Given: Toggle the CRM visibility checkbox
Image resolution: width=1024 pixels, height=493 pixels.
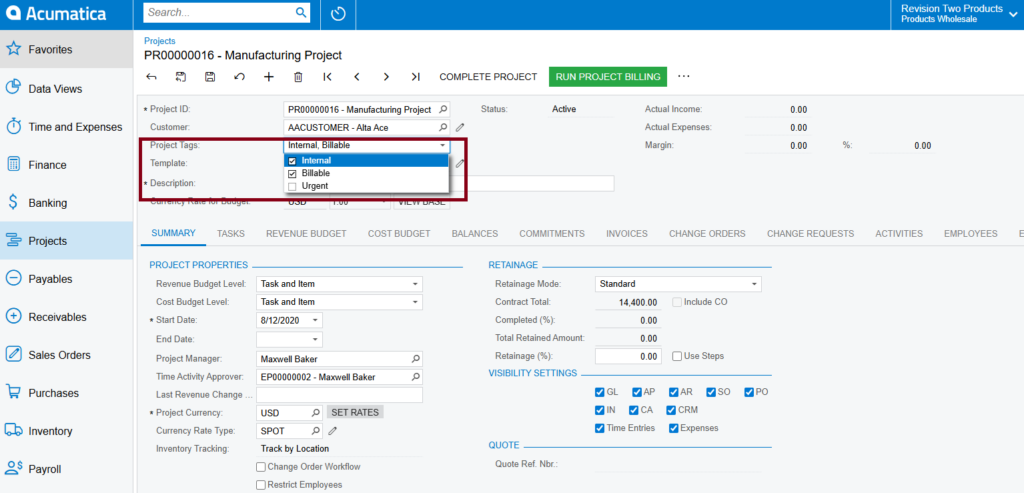Looking at the screenshot, I should [x=671, y=410].
